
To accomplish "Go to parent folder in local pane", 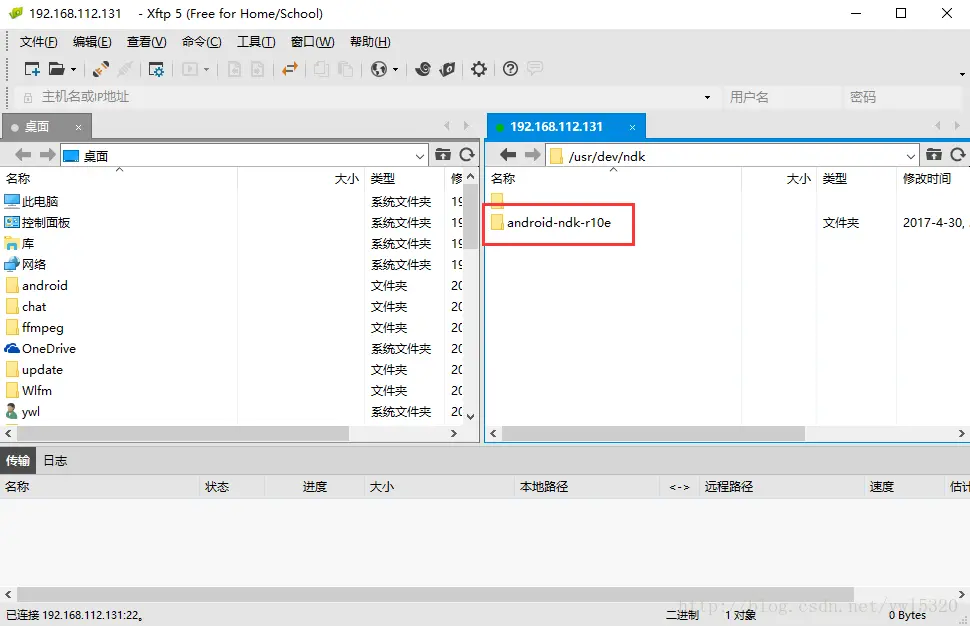I will [443, 155].
